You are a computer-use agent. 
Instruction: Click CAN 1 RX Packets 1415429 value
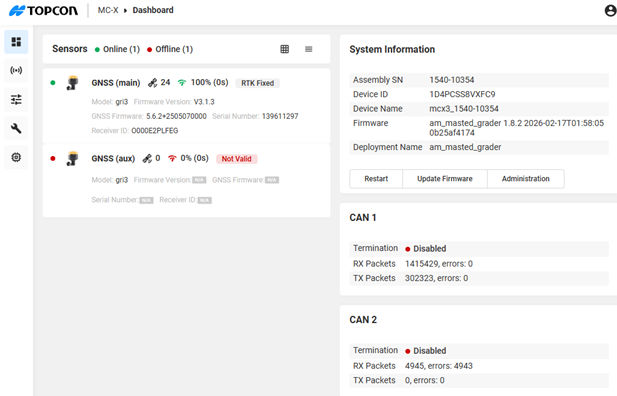pos(439,264)
